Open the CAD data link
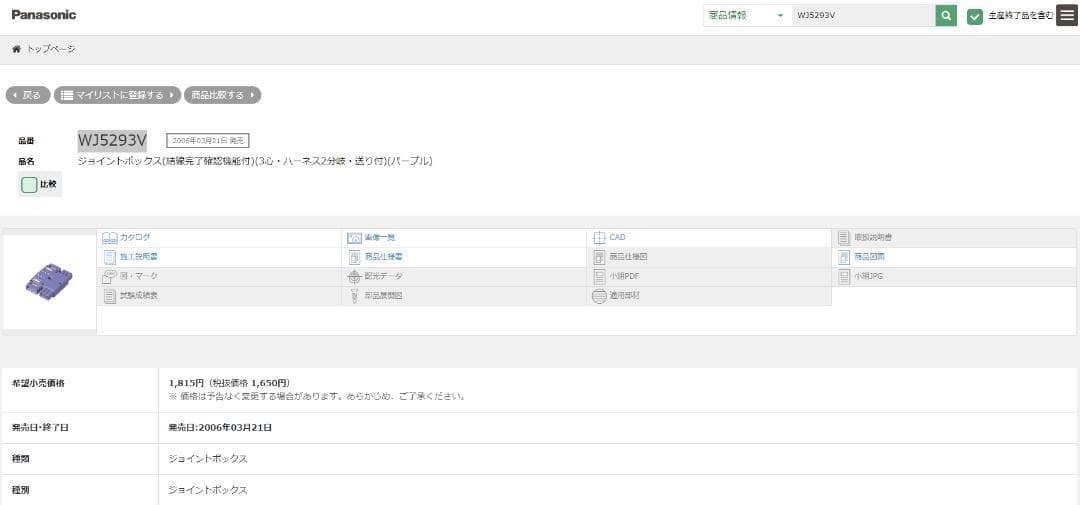Screen dimensions: 1080x505 pos(616,238)
